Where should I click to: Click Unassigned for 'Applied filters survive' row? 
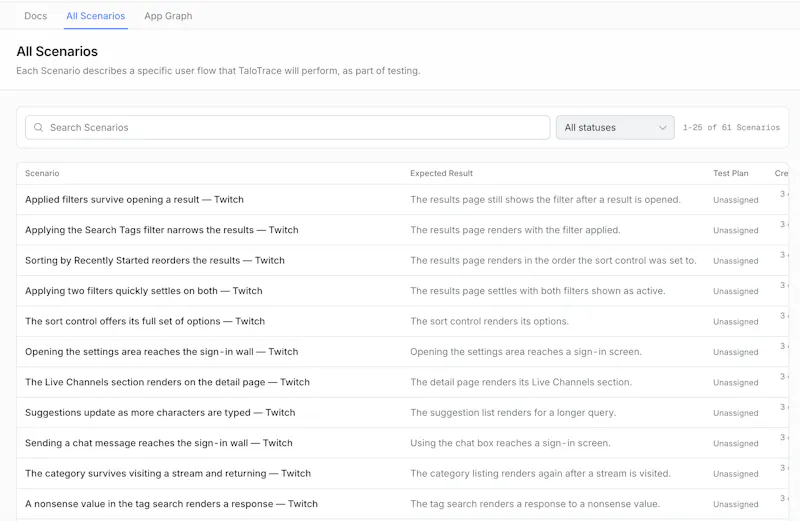pos(736,200)
